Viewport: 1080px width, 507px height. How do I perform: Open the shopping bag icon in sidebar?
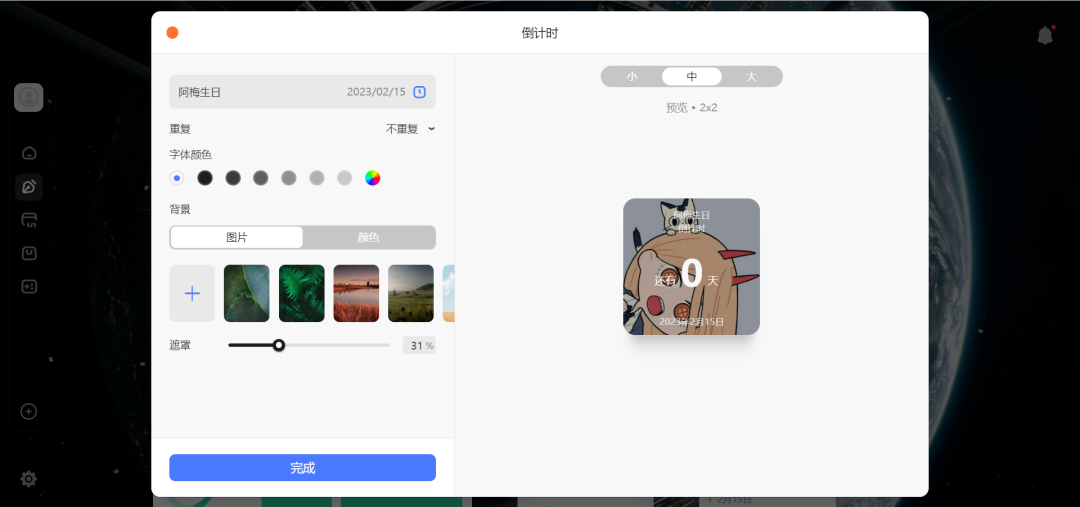29,254
